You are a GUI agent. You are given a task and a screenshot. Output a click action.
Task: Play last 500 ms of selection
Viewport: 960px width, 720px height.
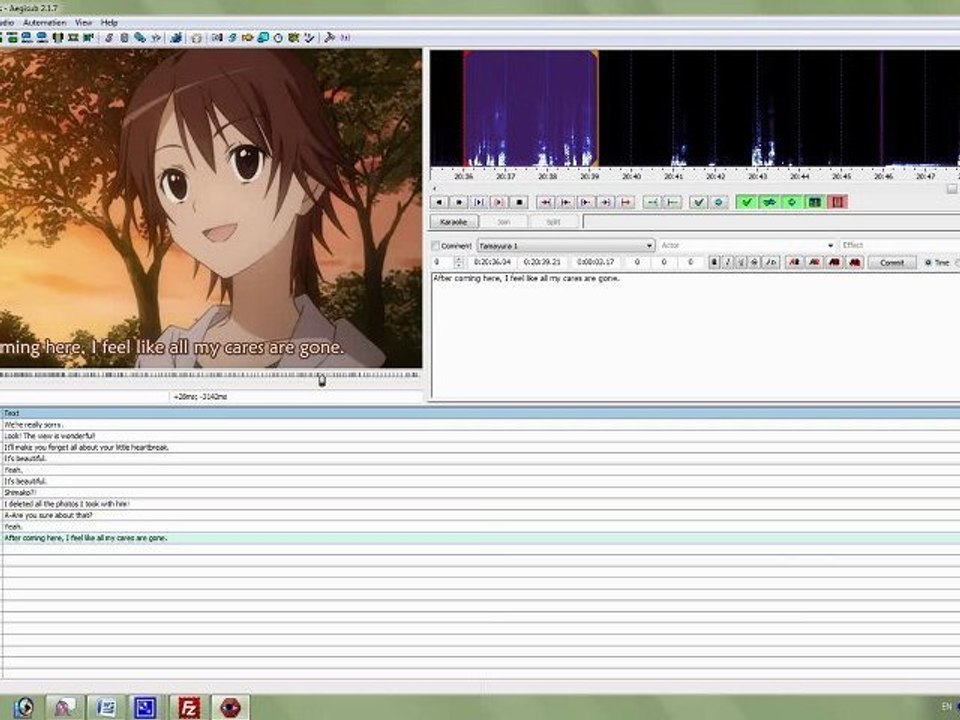[606, 202]
